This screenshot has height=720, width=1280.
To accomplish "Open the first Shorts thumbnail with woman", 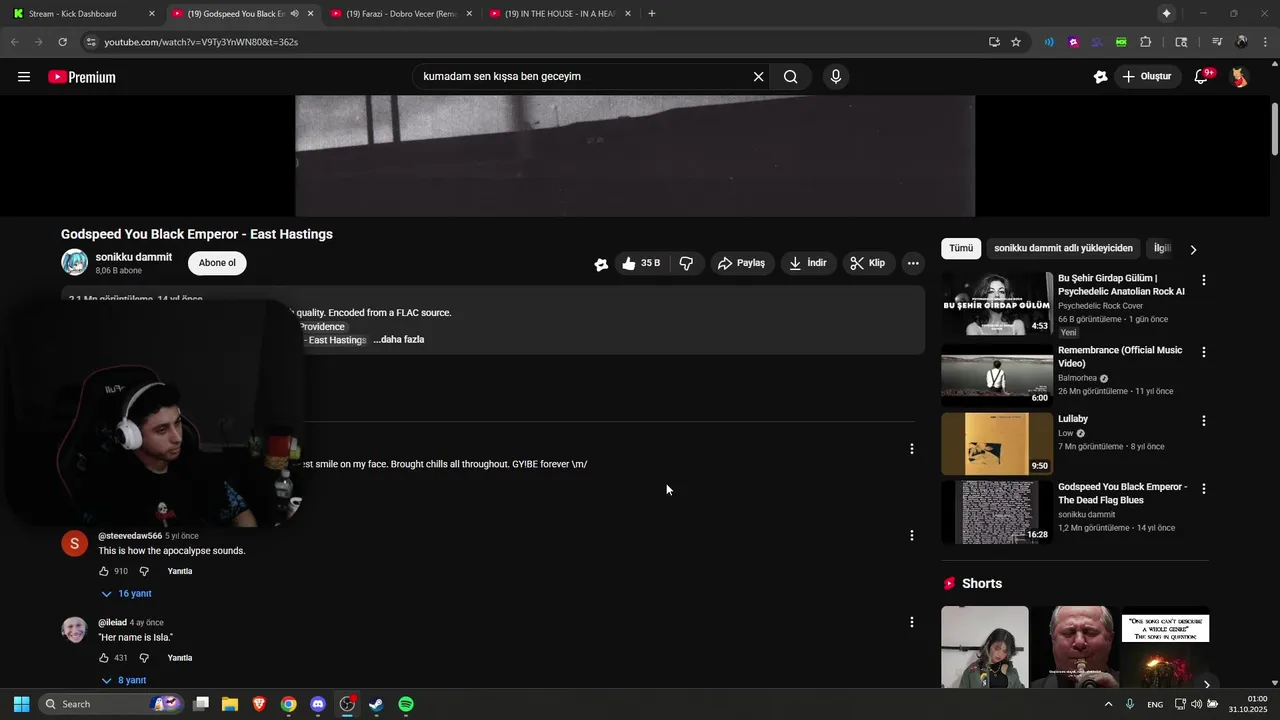I will pyautogui.click(x=984, y=647).
